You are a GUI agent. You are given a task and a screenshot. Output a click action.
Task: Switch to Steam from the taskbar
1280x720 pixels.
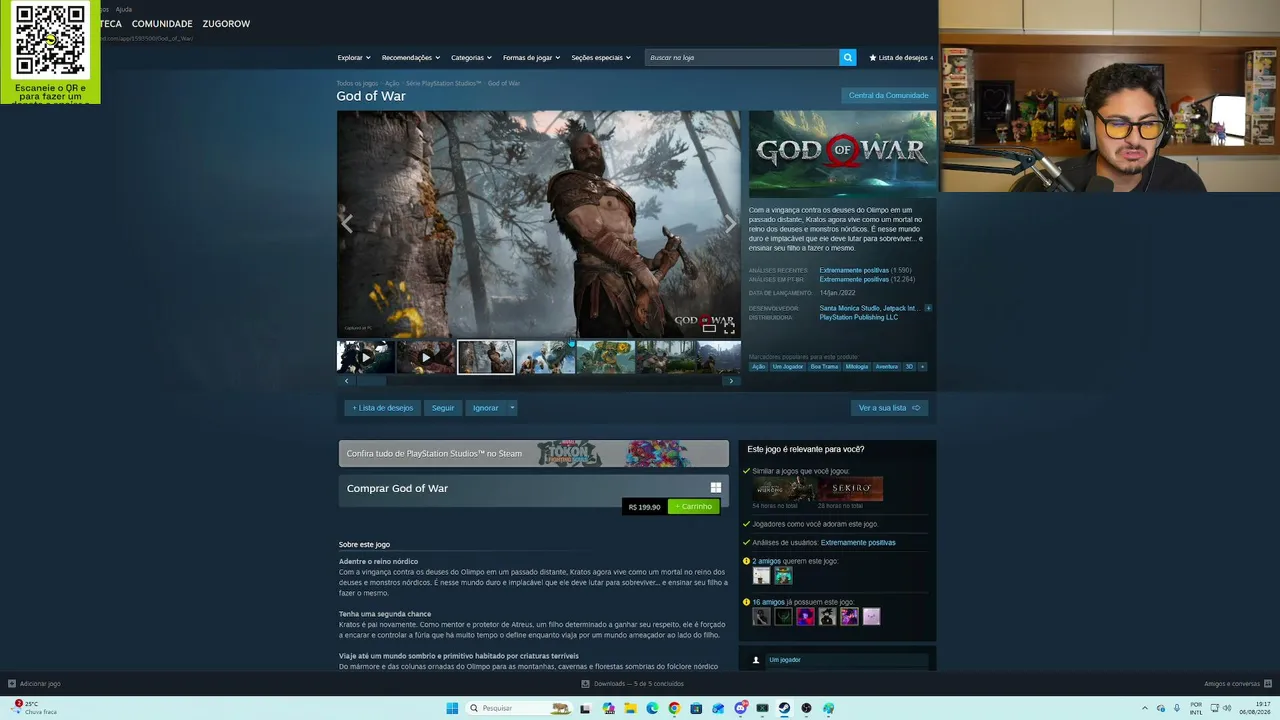point(784,708)
